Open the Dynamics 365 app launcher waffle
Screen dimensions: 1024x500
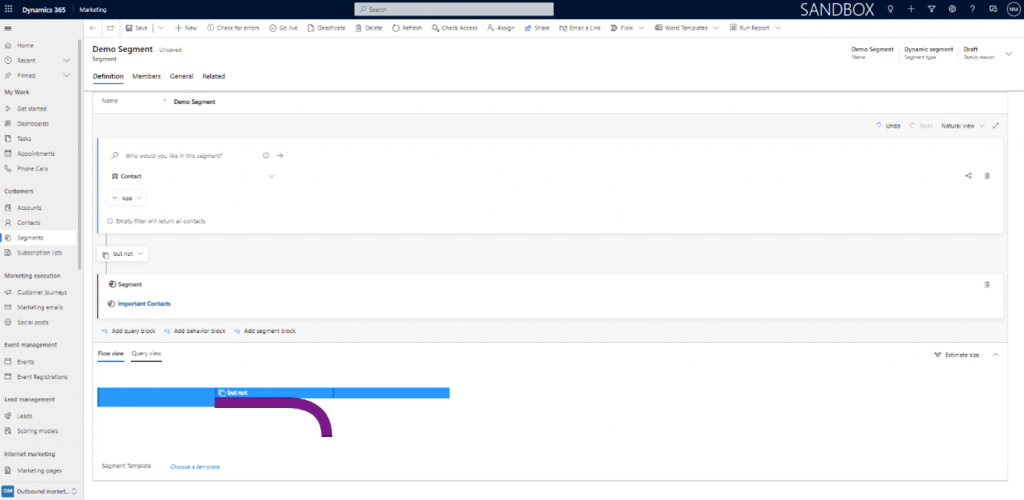(9, 9)
